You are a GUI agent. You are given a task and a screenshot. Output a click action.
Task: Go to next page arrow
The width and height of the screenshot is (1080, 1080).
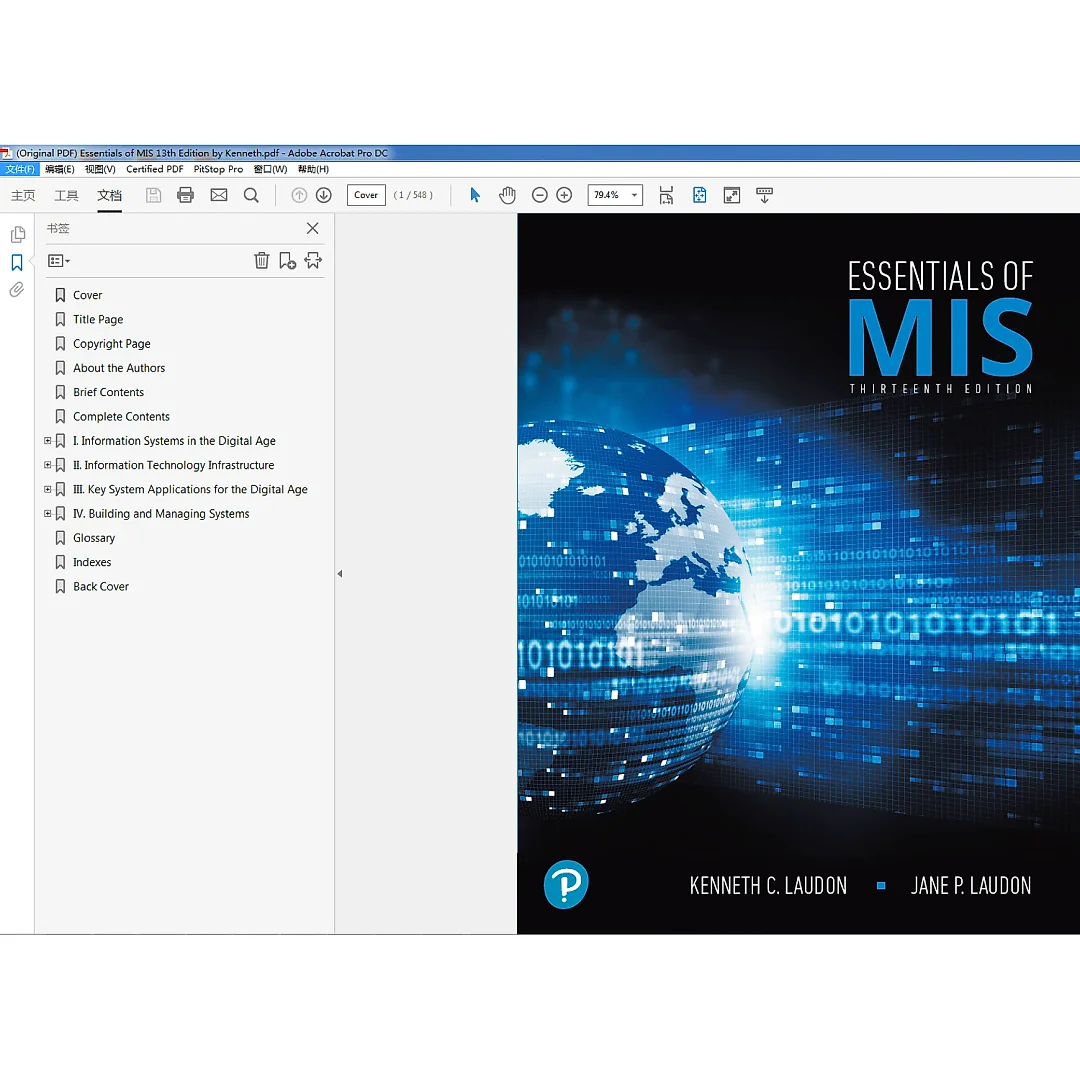pos(324,195)
